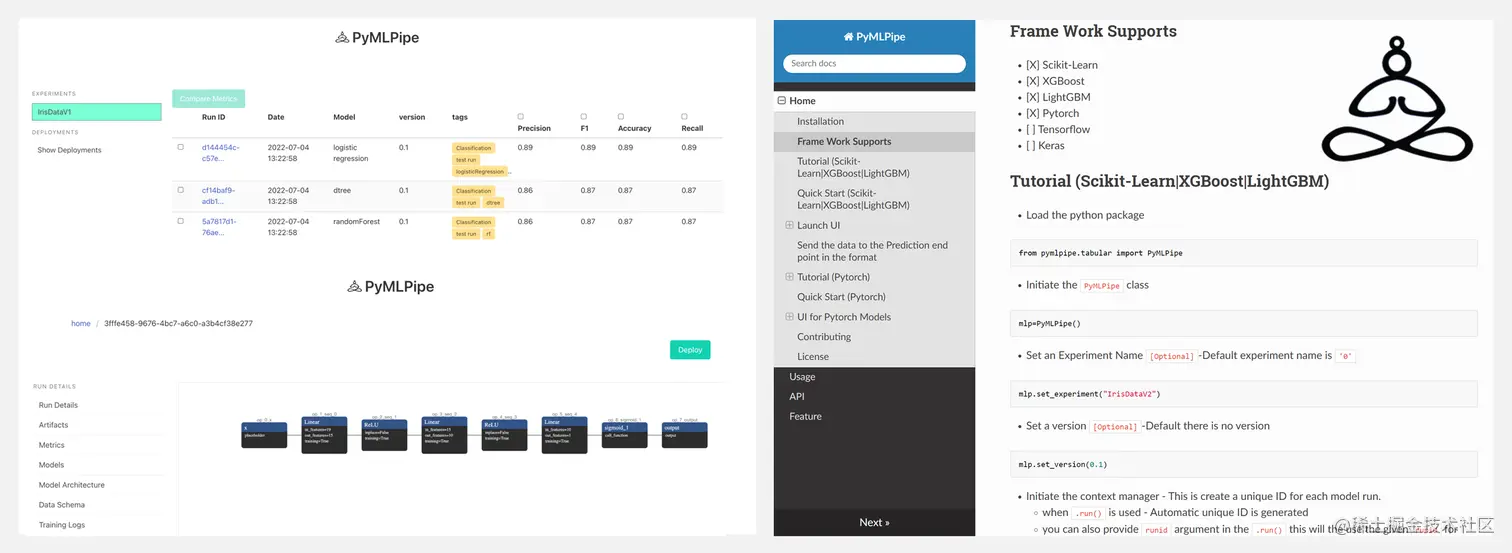
Task: Open the Contributing docs page
Action: 874,337
